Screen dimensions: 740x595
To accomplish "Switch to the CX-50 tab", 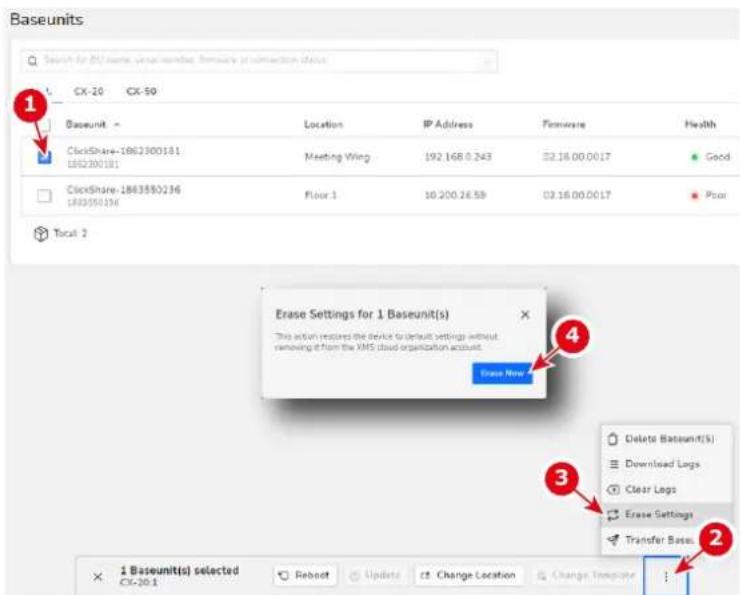I will [141, 91].
